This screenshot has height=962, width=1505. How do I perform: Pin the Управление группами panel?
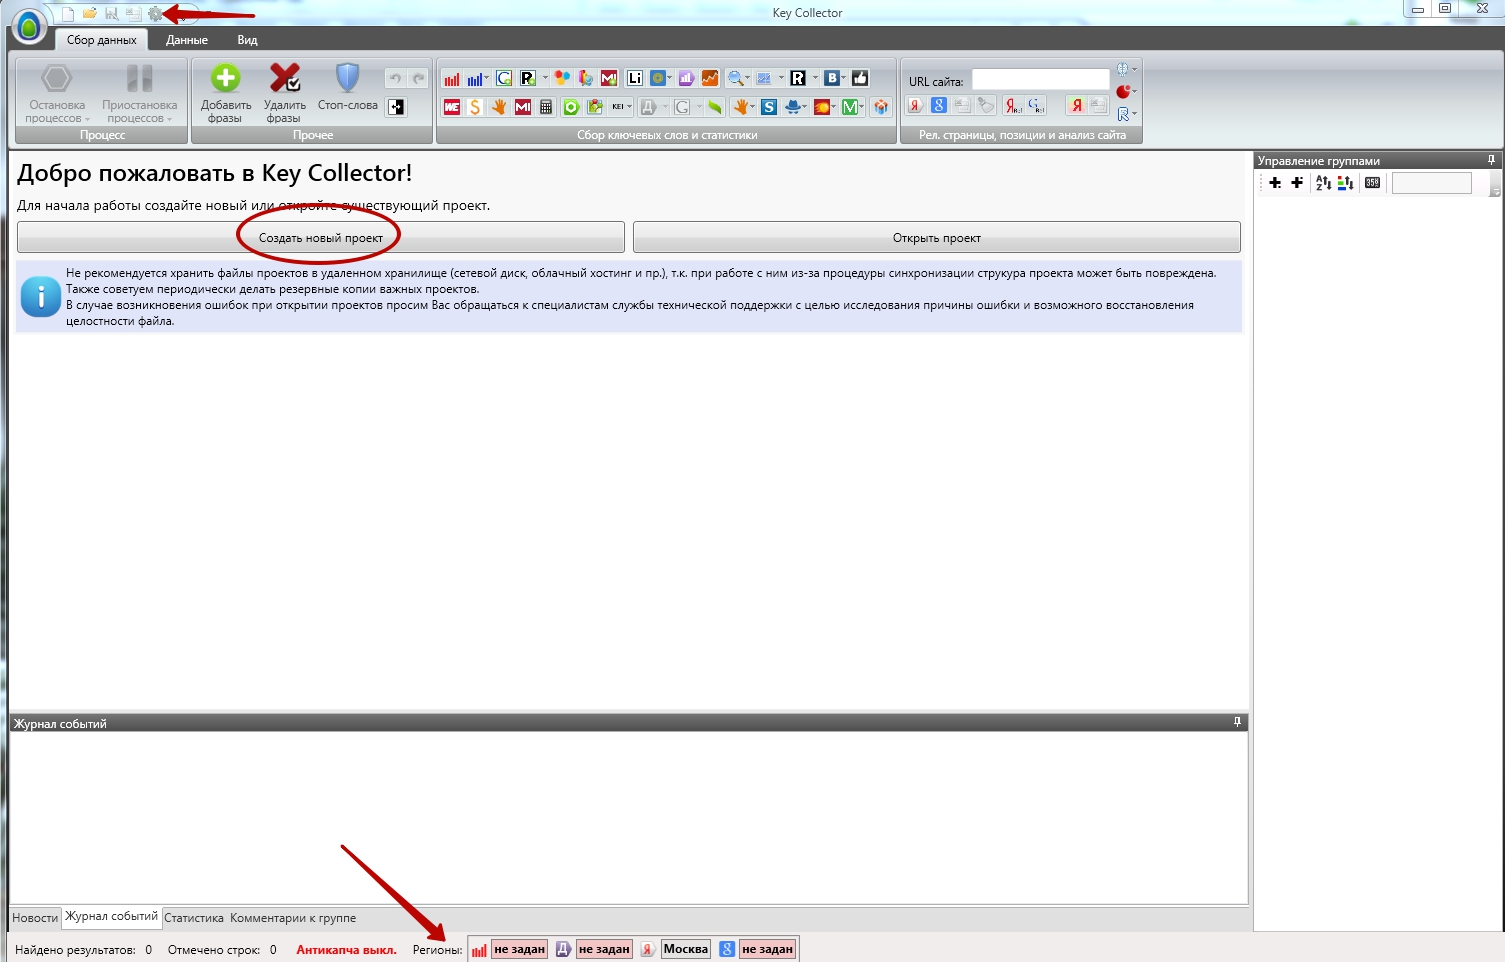[x=1491, y=160]
